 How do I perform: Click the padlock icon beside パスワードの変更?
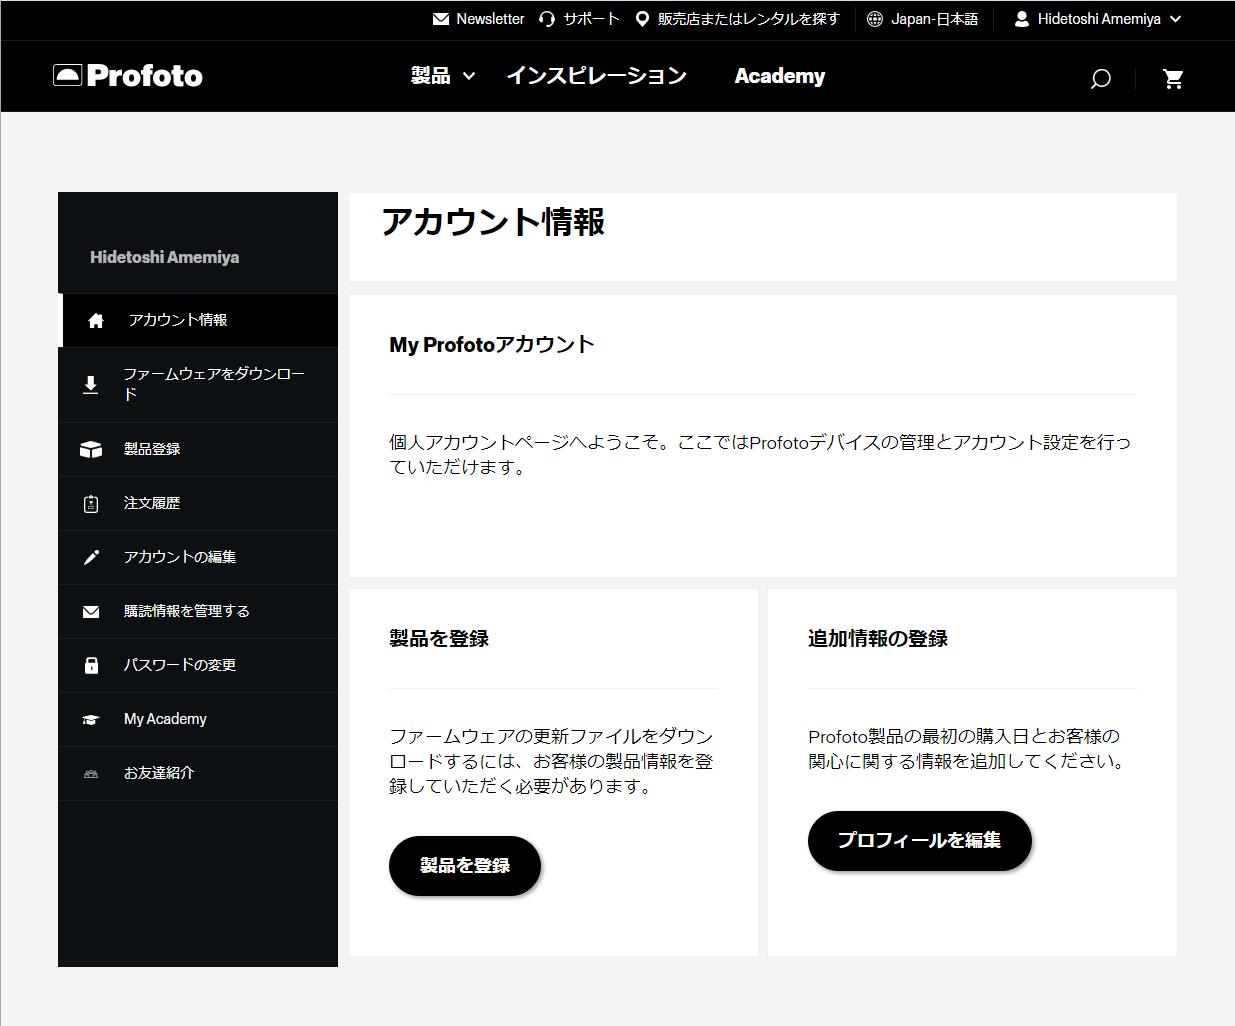pyautogui.click(x=91, y=666)
